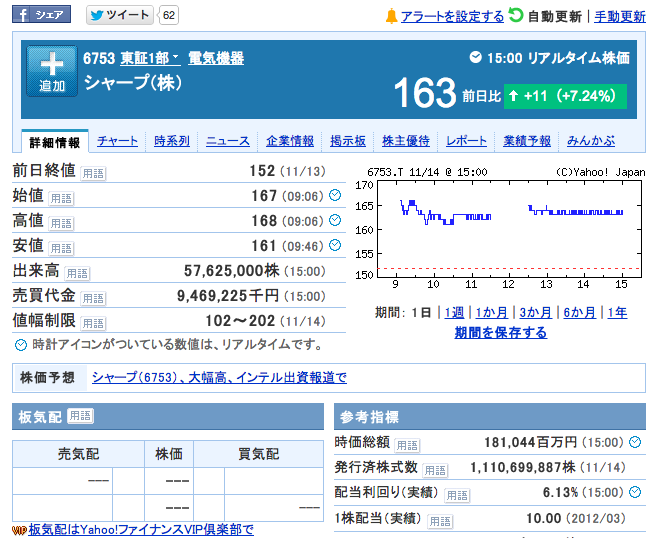Select the 1か月 chart period
Viewport: 650px width, 538px height.
(x=492, y=313)
